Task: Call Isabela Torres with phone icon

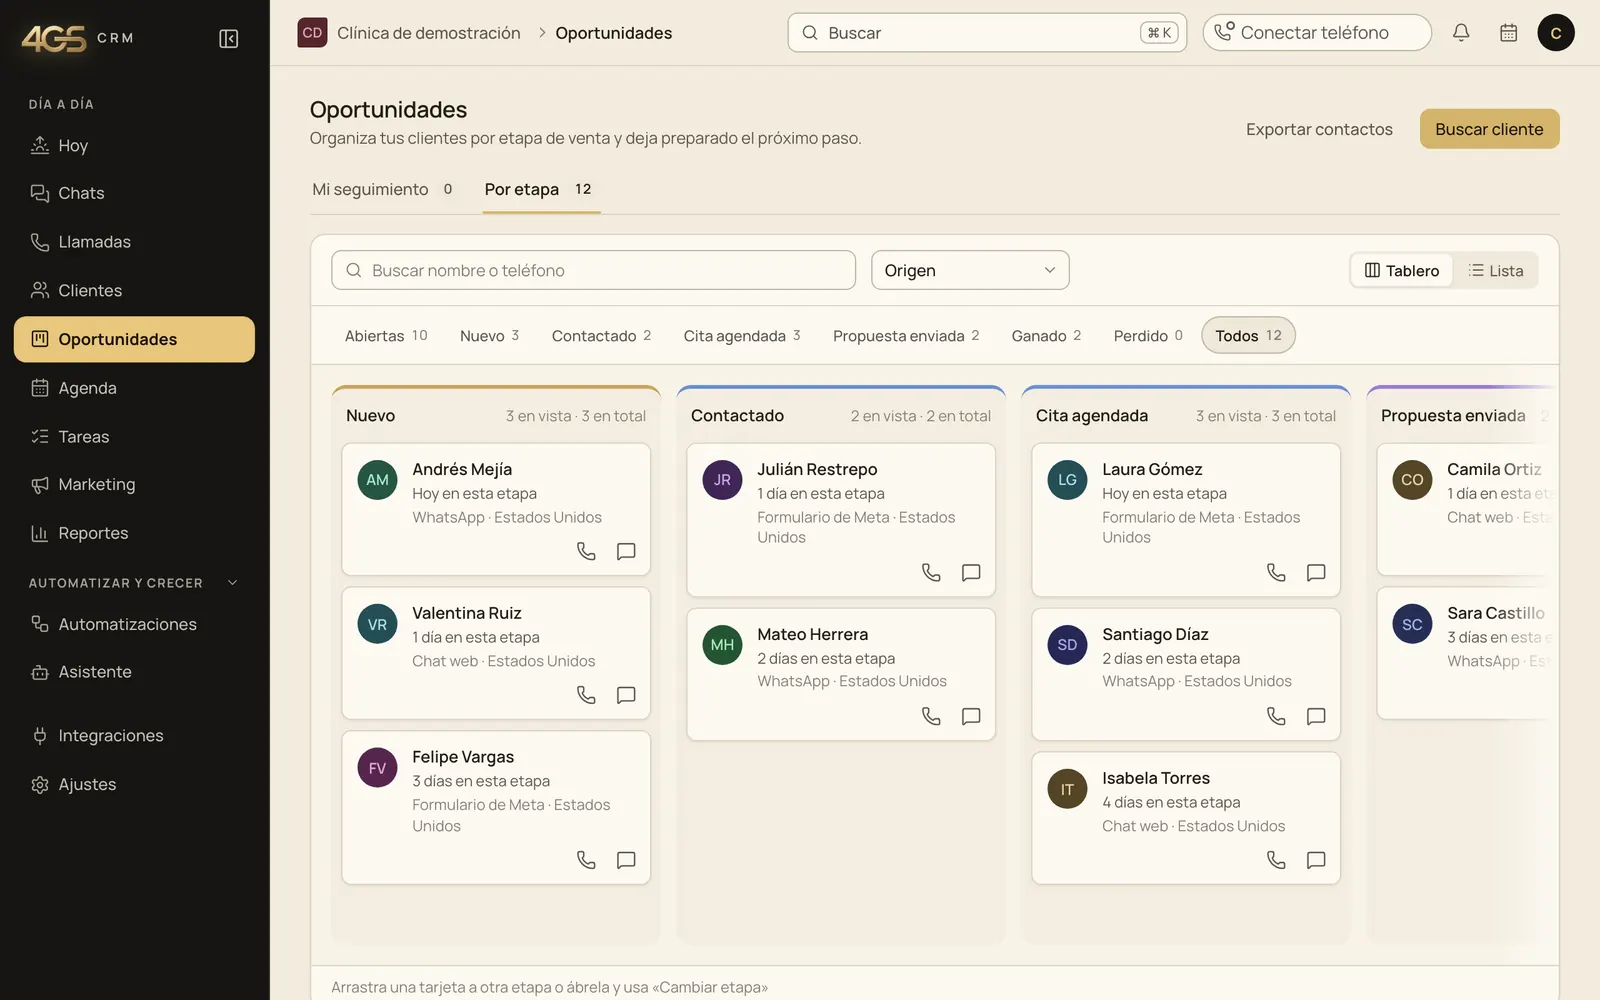Action: 1276,860
